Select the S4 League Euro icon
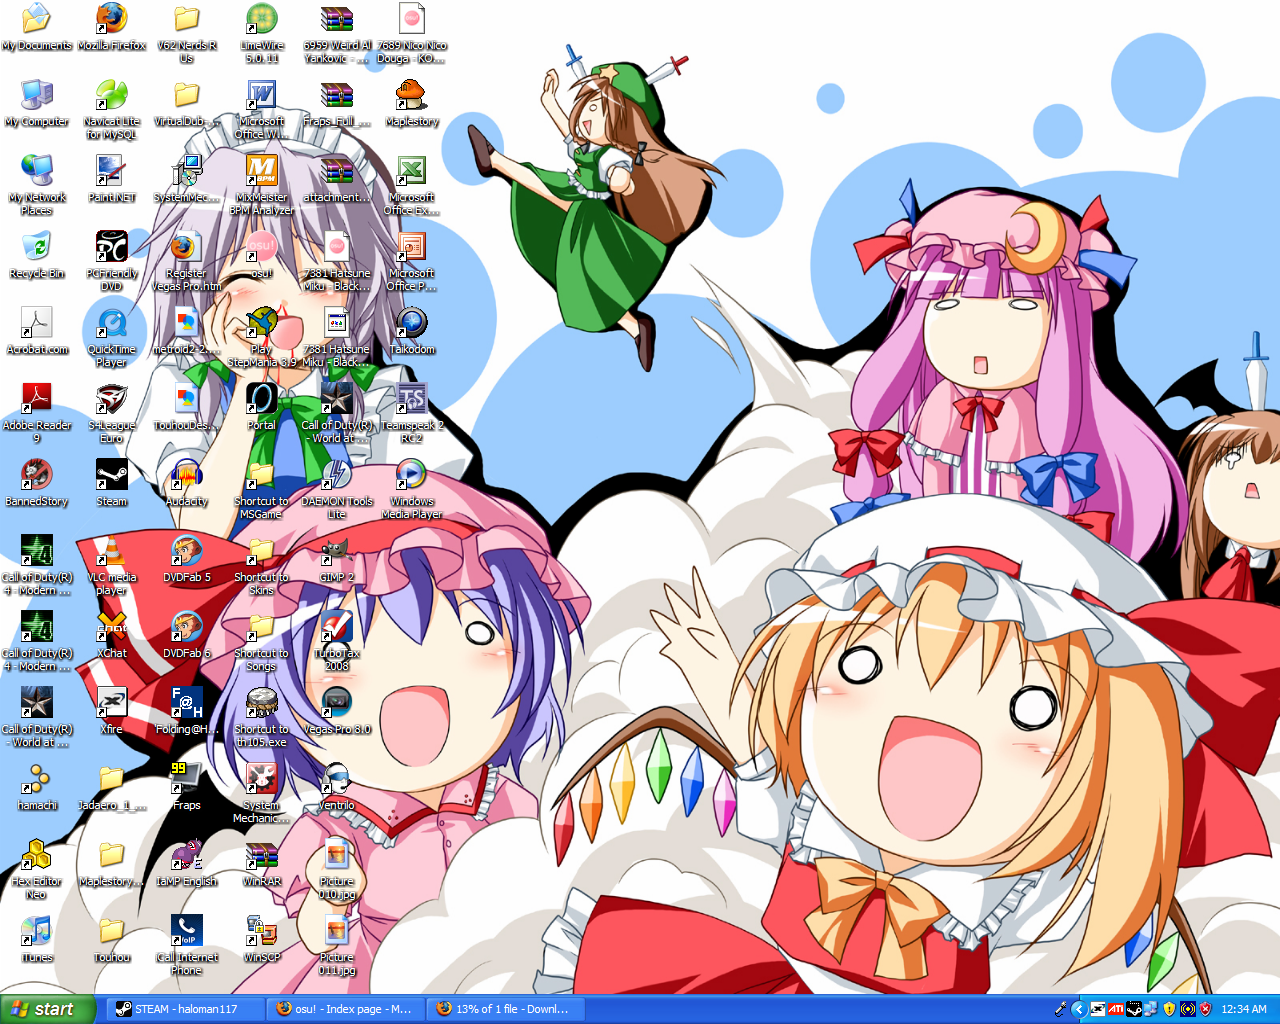 tap(112, 399)
